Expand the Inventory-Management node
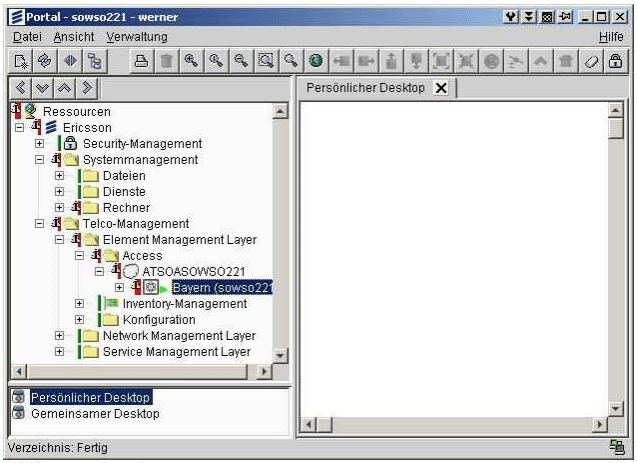The width and height of the screenshot is (637, 463). (x=80, y=304)
